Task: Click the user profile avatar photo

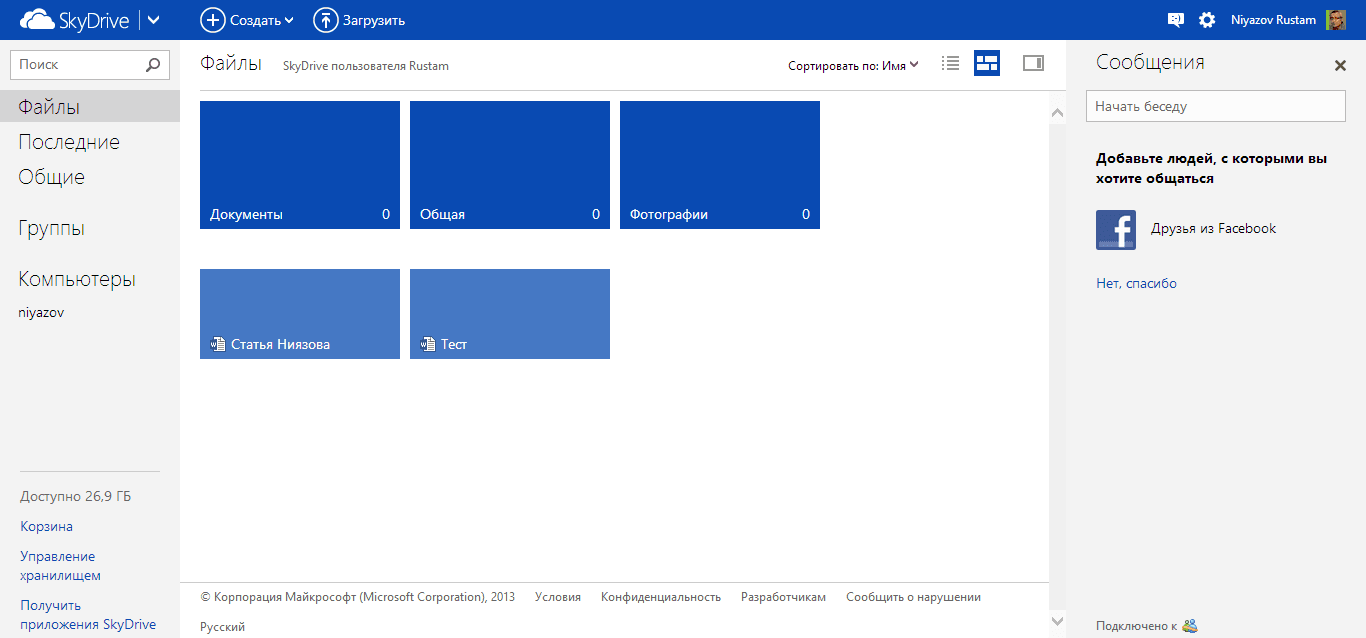Action: click(x=1336, y=19)
